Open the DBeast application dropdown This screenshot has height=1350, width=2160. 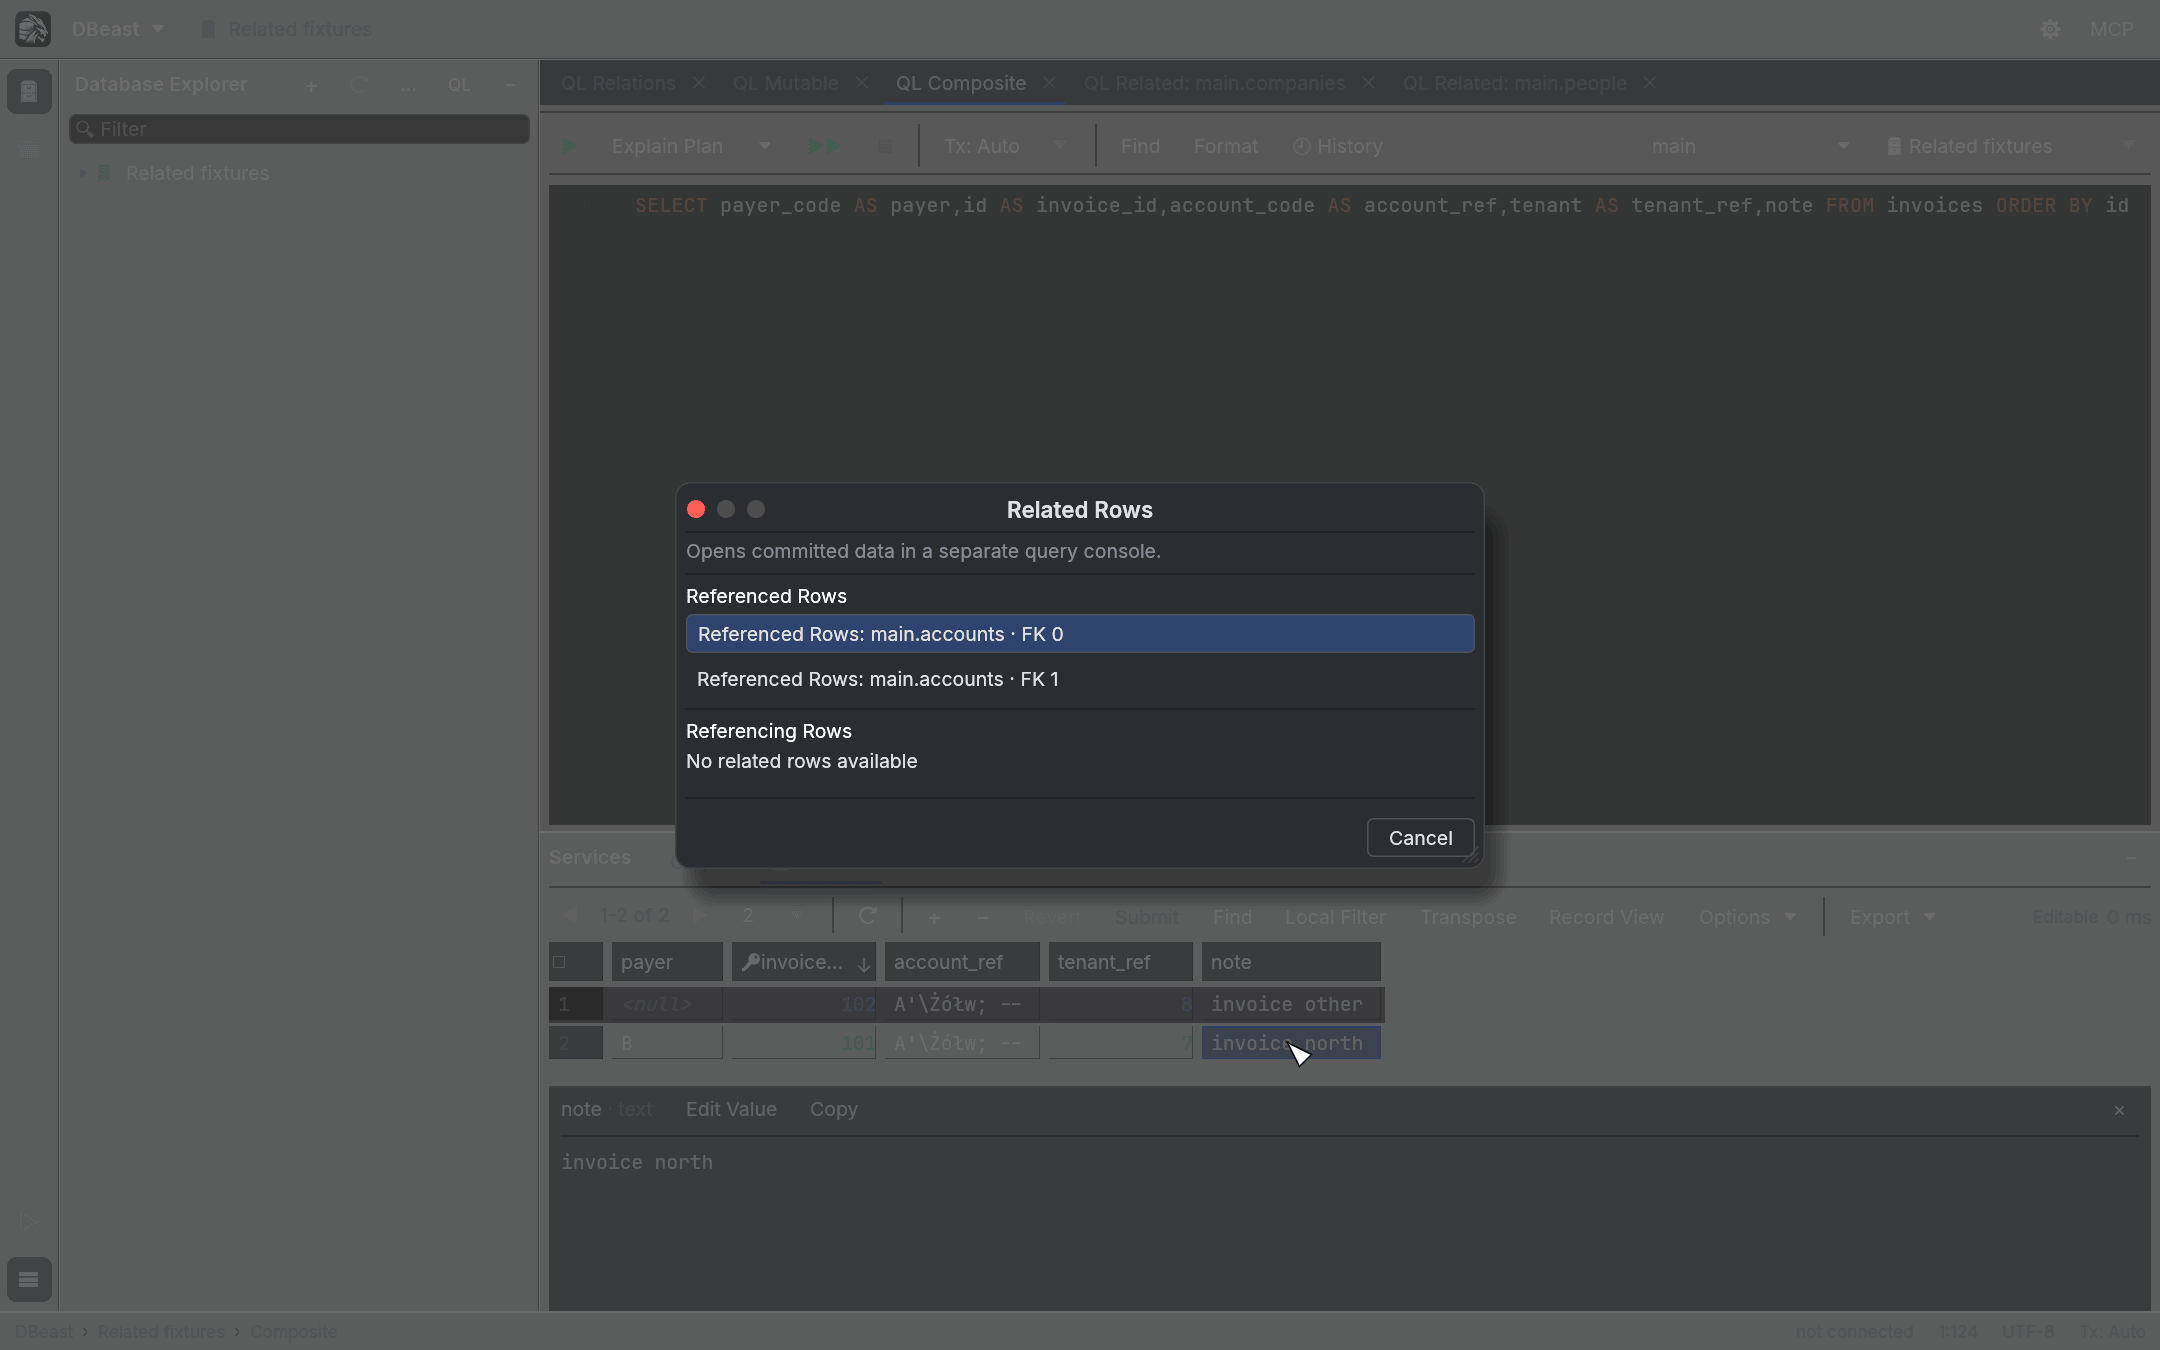117,29
